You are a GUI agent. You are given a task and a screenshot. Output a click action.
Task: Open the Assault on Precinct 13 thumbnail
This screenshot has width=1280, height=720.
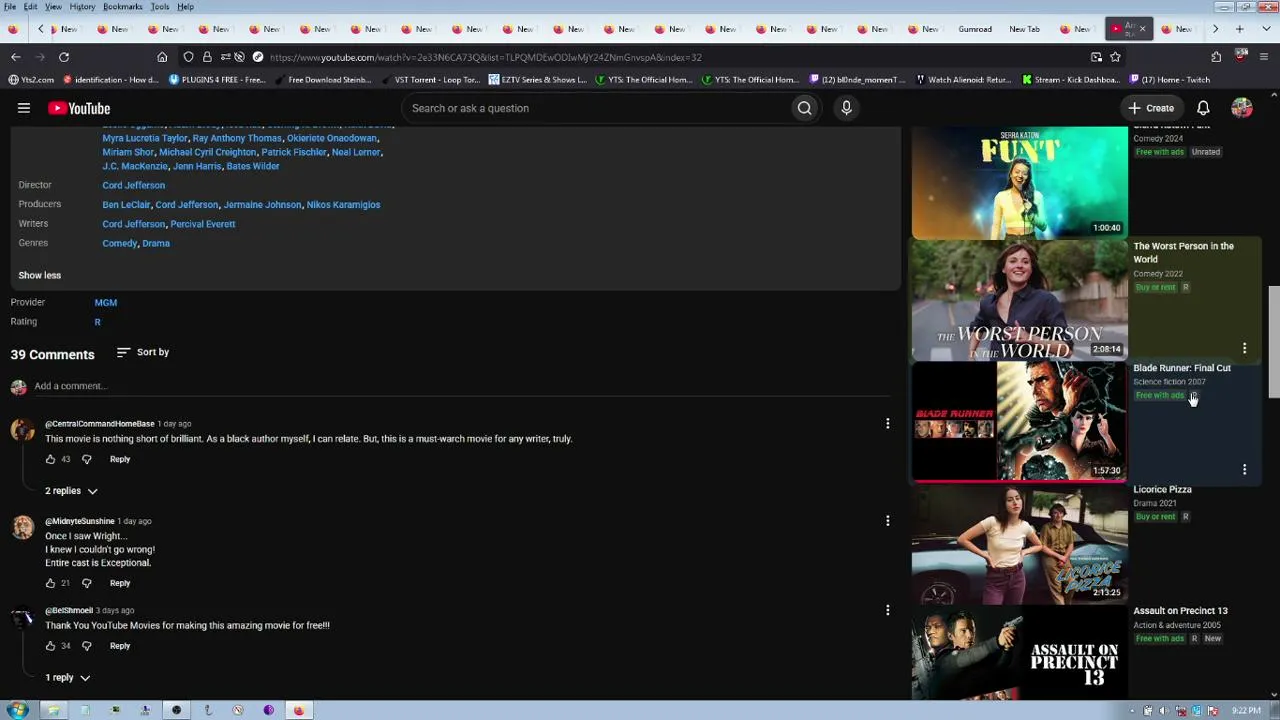(1019, 653)
